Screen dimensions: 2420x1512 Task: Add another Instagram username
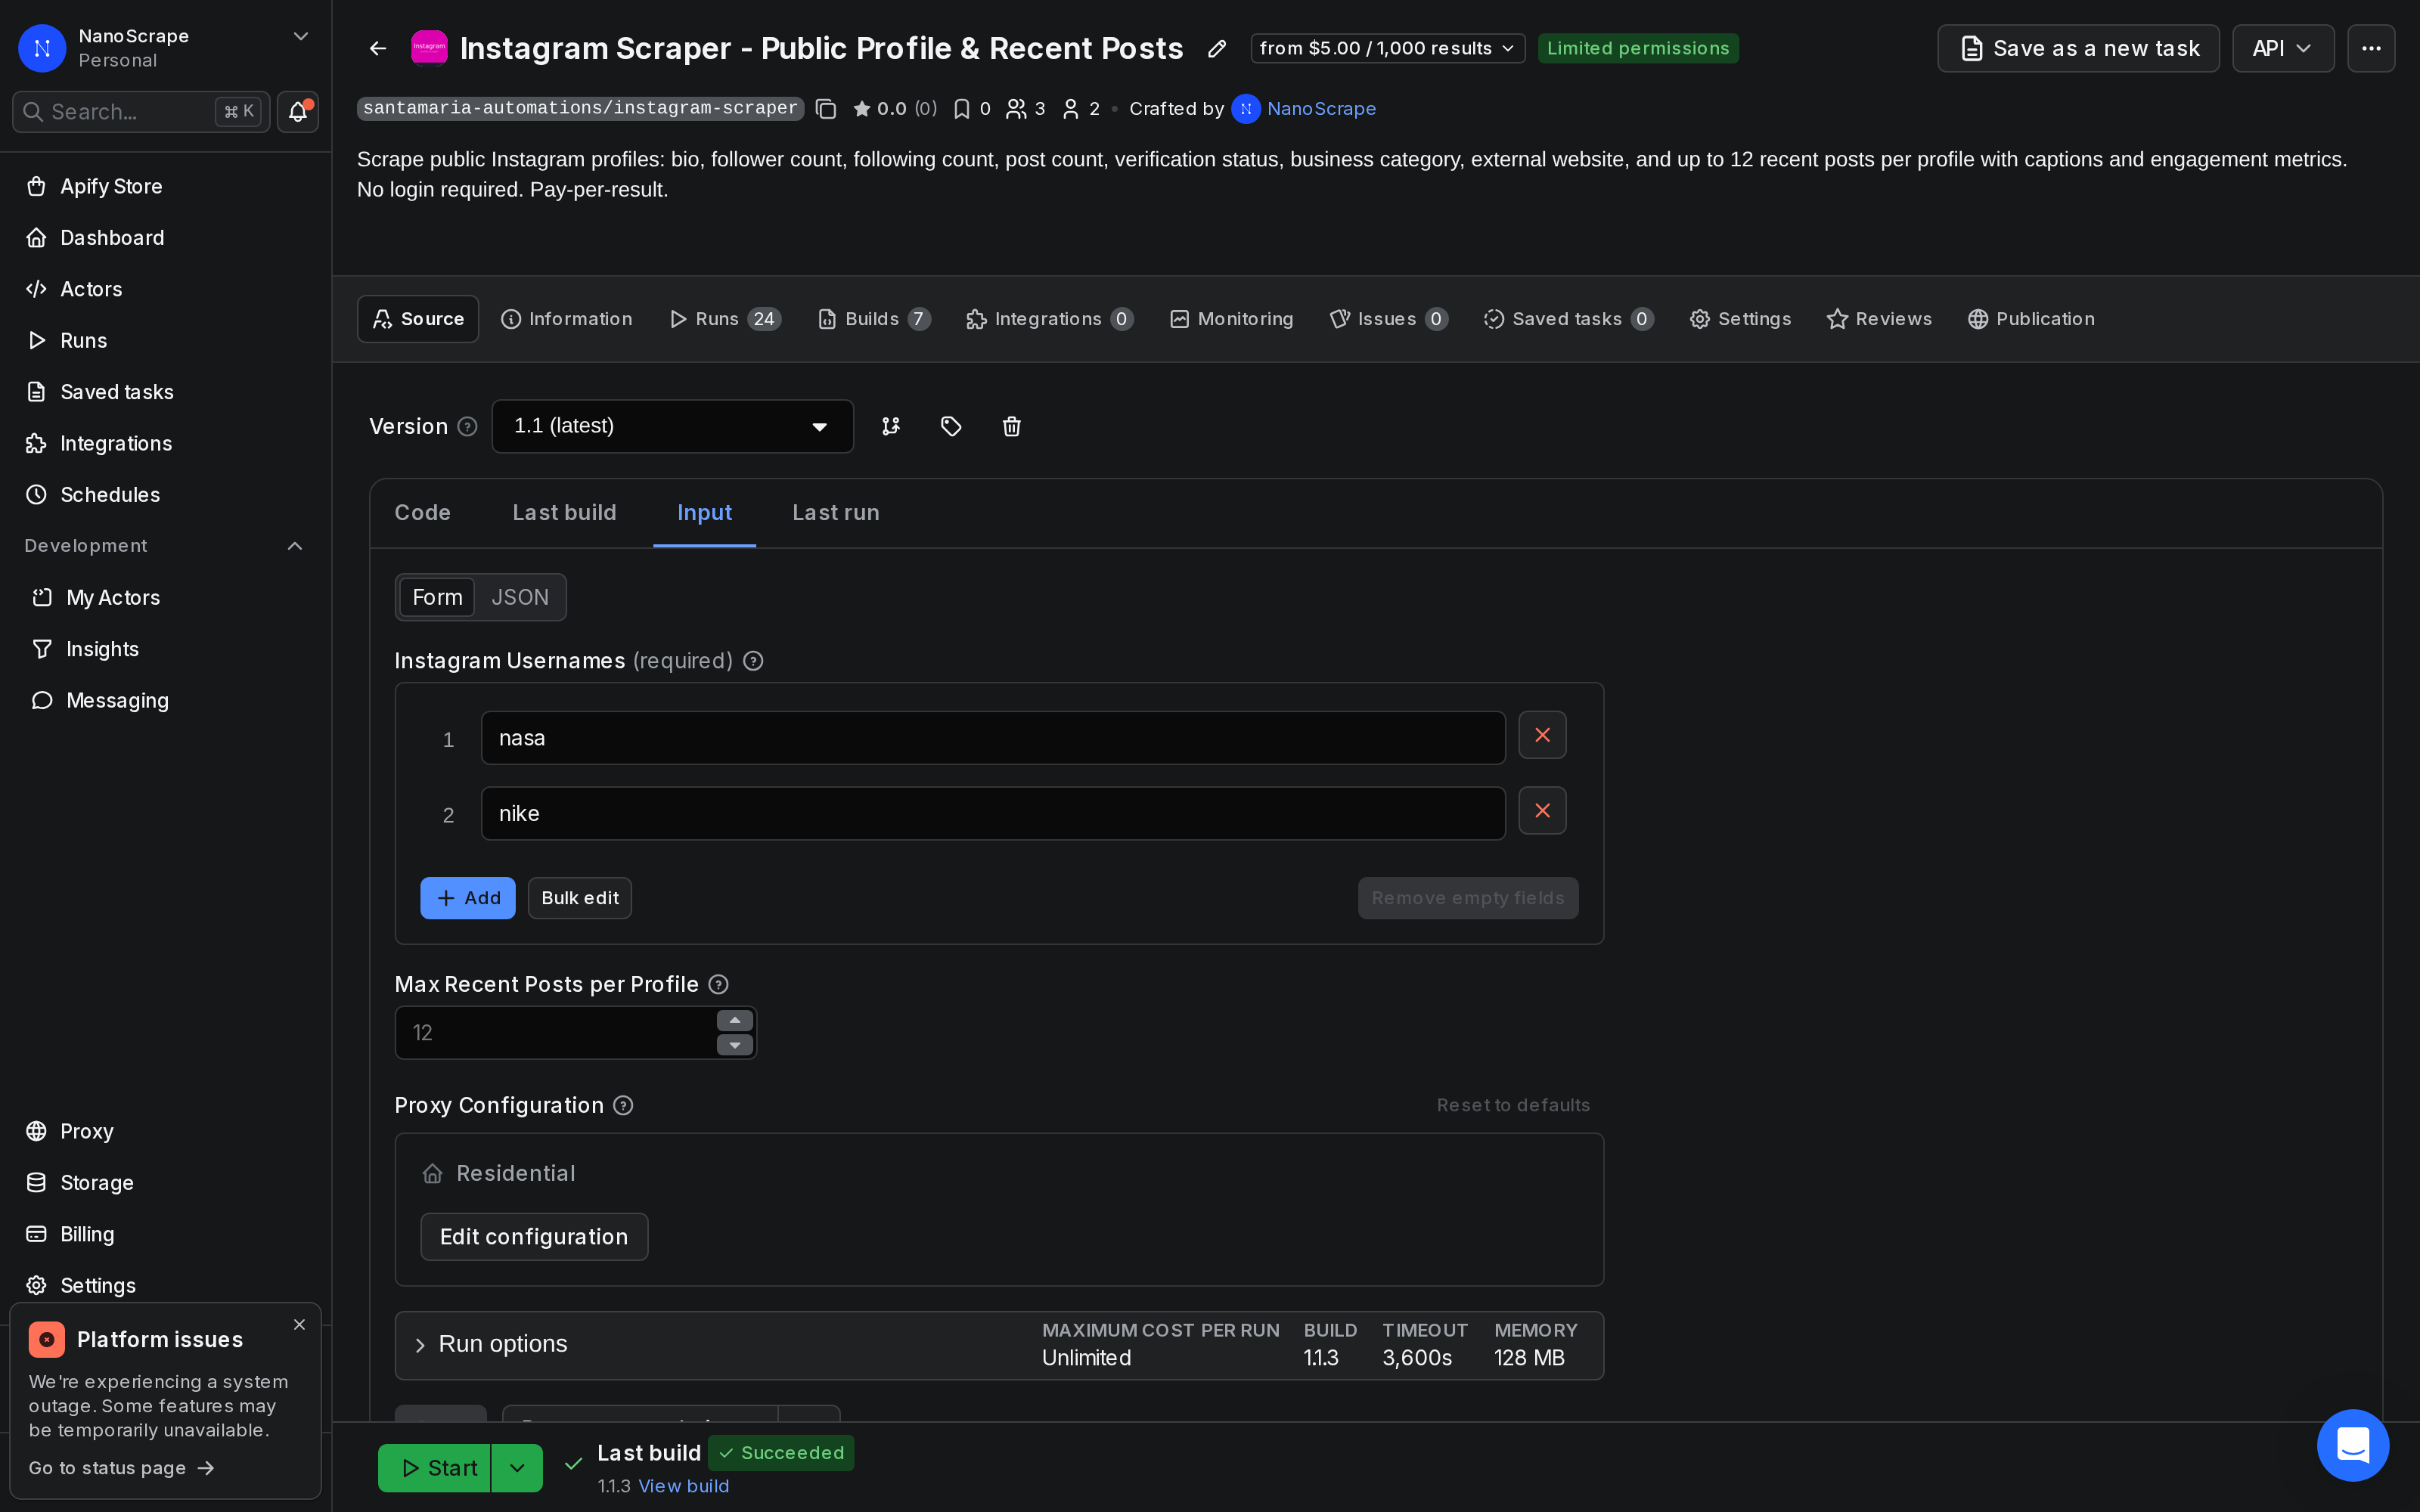coord(467,898)
